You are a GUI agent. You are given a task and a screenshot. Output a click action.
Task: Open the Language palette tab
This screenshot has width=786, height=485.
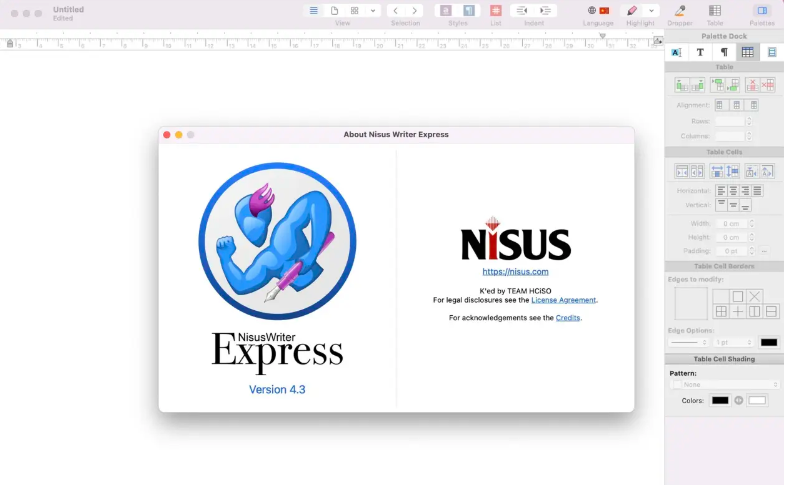coord(676,52)
